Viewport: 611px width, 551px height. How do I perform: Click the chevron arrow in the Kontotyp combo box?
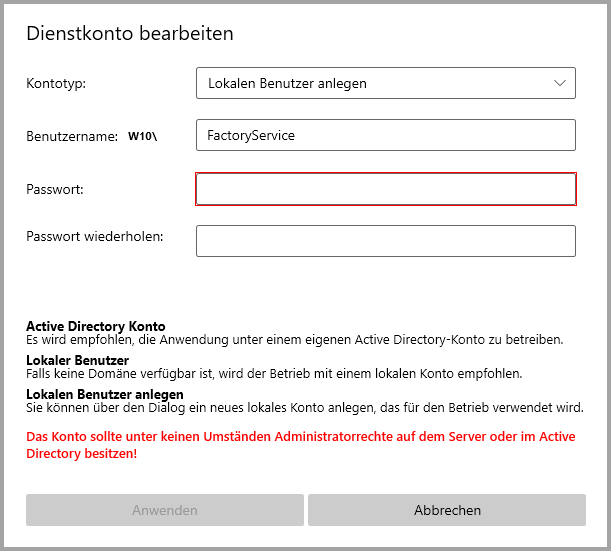coord(560,84)
